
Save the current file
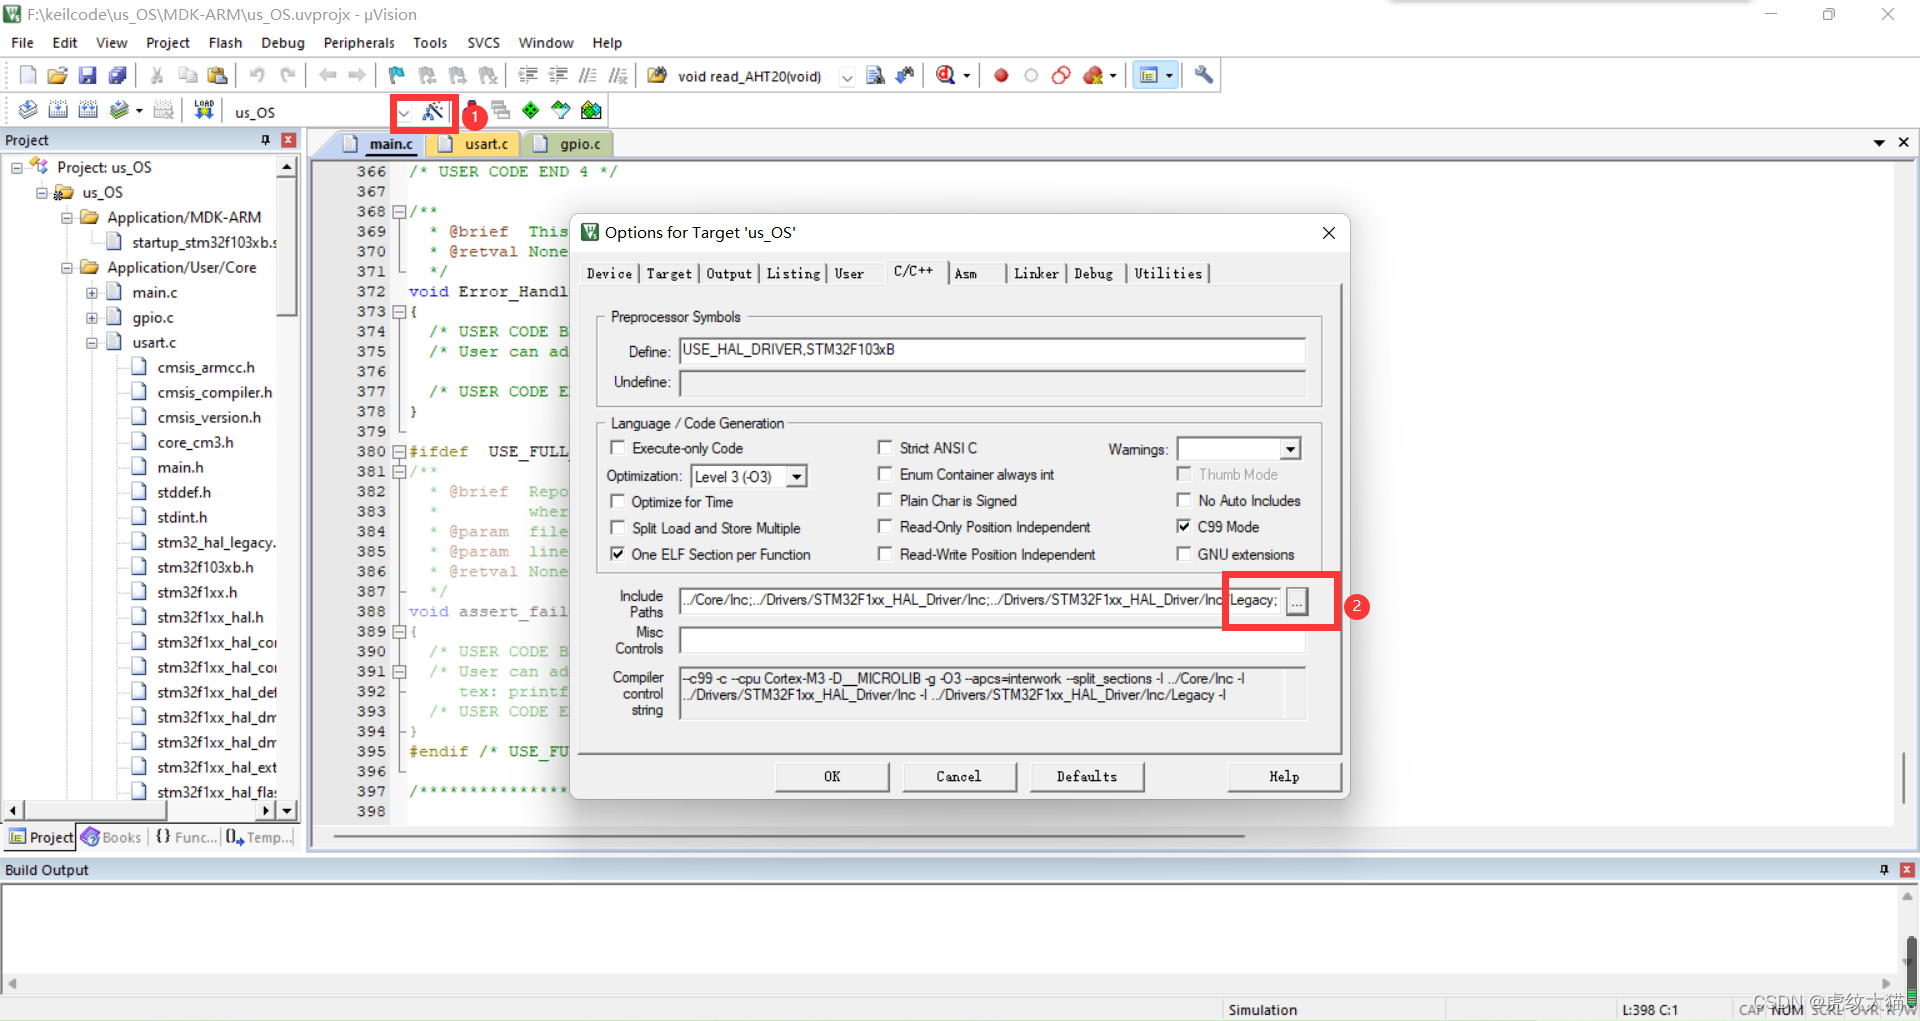(x=88, y=75)
